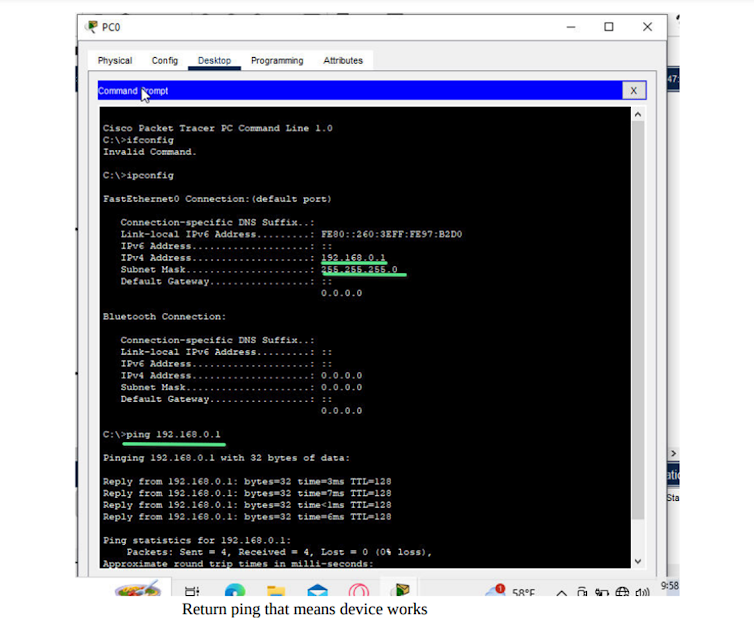The width and height of the screenshot is (754, 620).
Task: Click the up arrow of the terminal scrollbar
Action: 638,114
